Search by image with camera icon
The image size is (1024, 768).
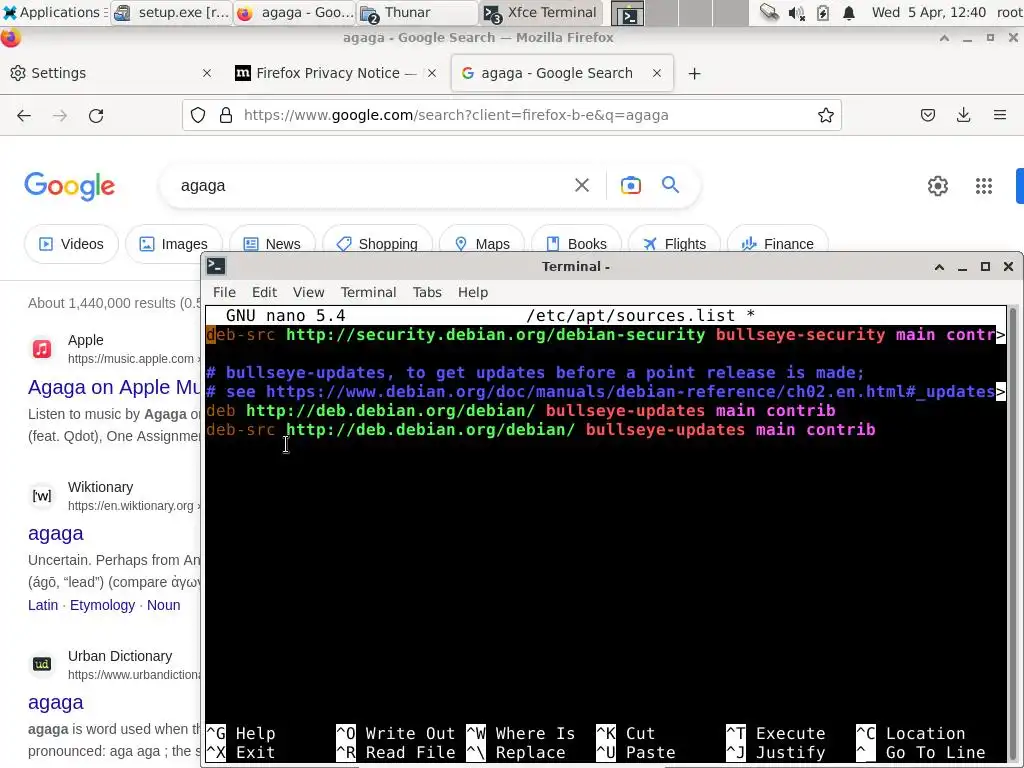631,185
